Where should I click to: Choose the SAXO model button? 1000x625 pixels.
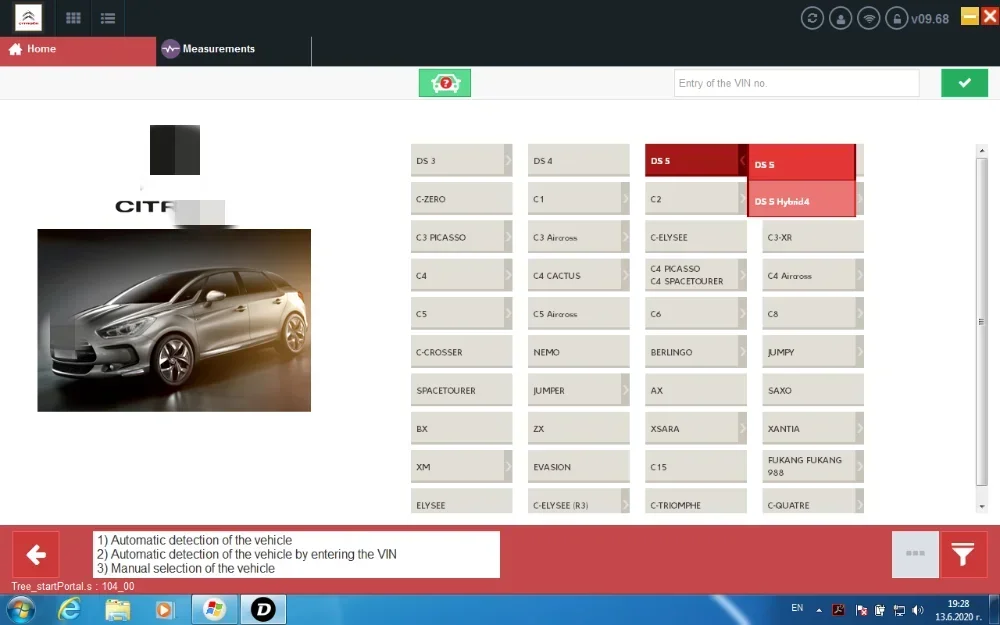click(x=812, y=390)
